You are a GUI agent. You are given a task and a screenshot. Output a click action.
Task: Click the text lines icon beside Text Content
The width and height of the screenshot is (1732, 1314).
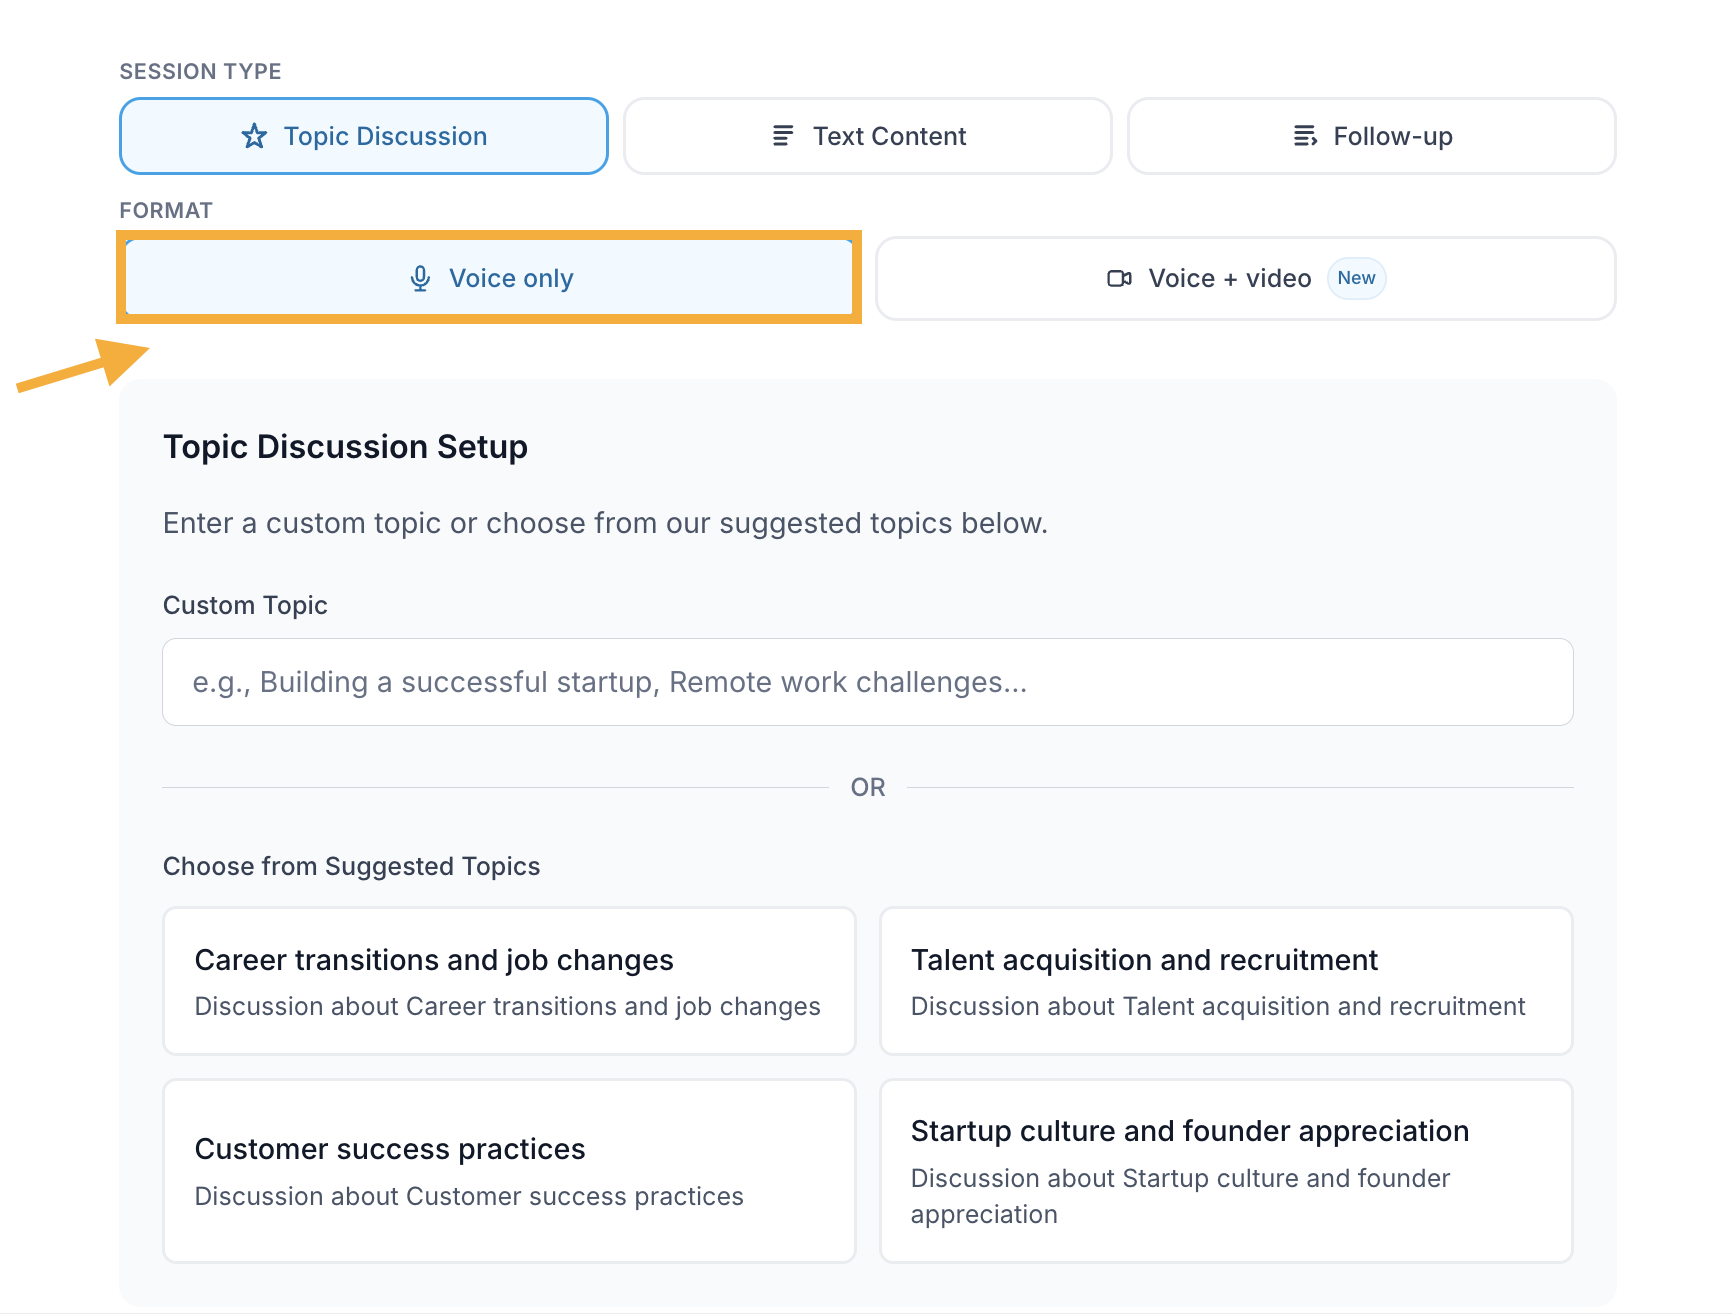pos(783,136)
